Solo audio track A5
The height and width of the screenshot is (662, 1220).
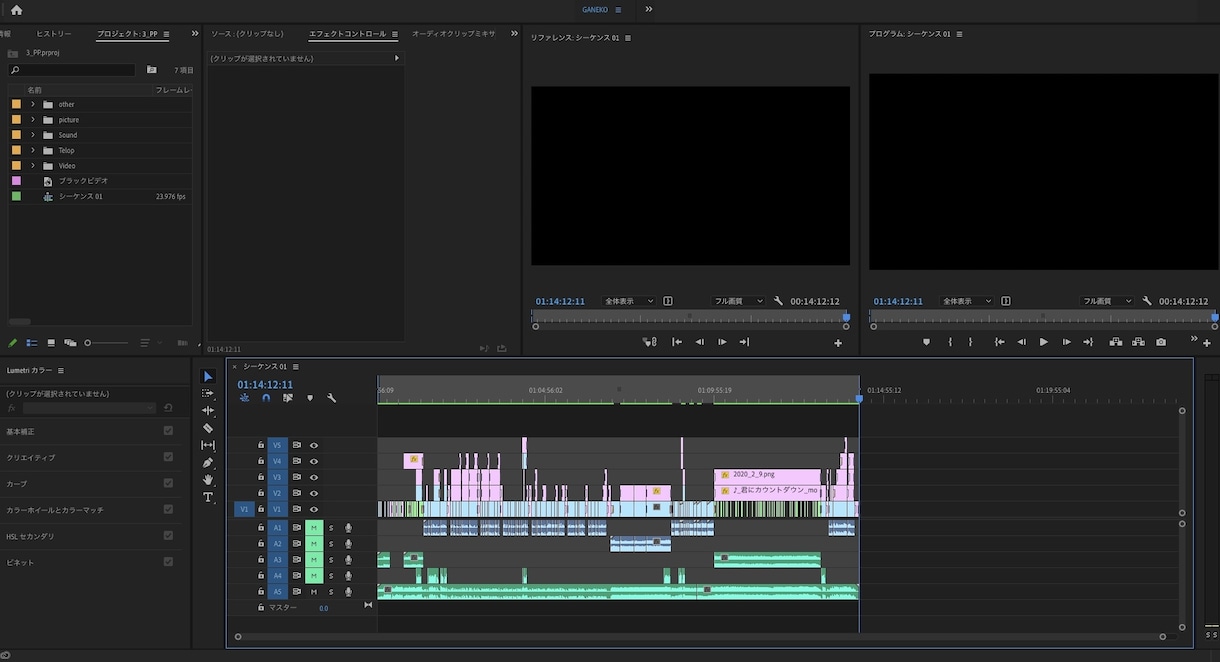tap(331, 592)
